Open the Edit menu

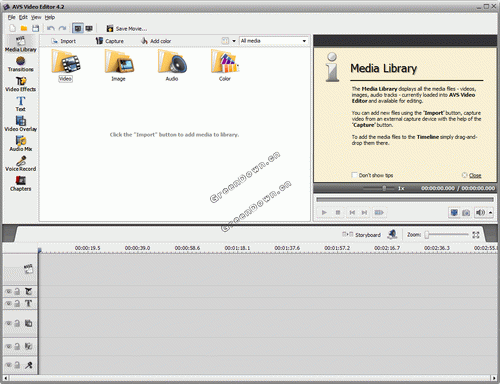[23, 17]
